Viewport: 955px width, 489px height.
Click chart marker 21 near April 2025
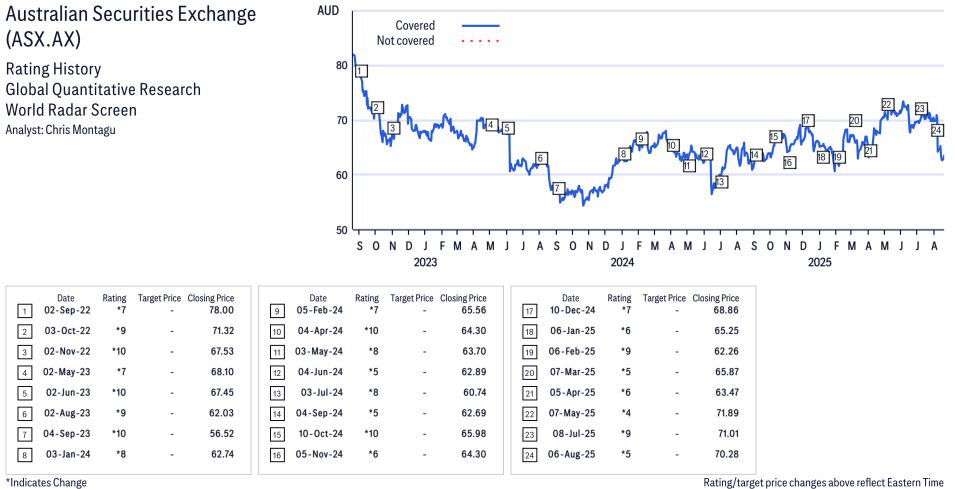pyautogui.click(x=870, y=150)
